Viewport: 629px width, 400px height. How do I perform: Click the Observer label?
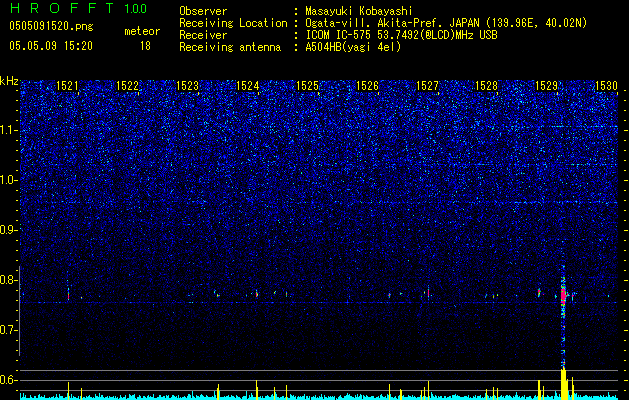tap(203, 11)
